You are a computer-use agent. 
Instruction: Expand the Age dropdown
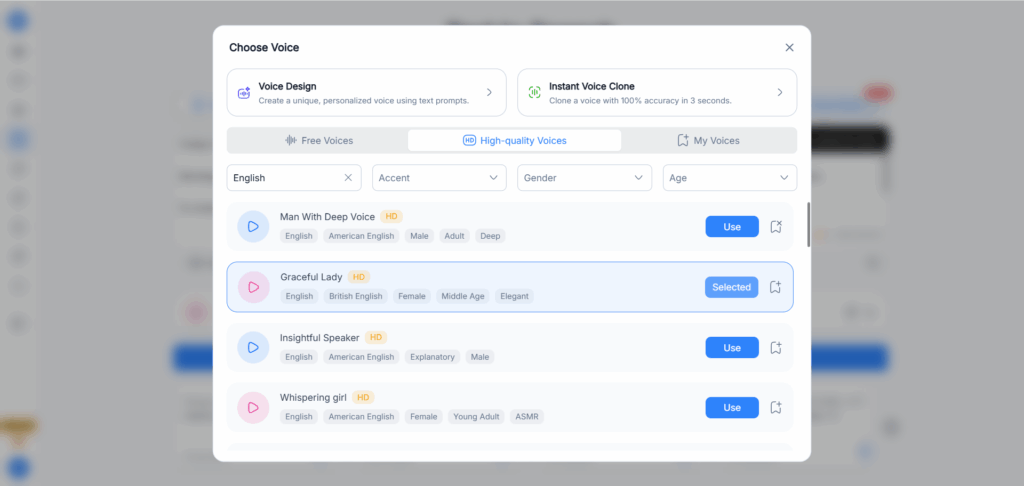tap(730, 178)
